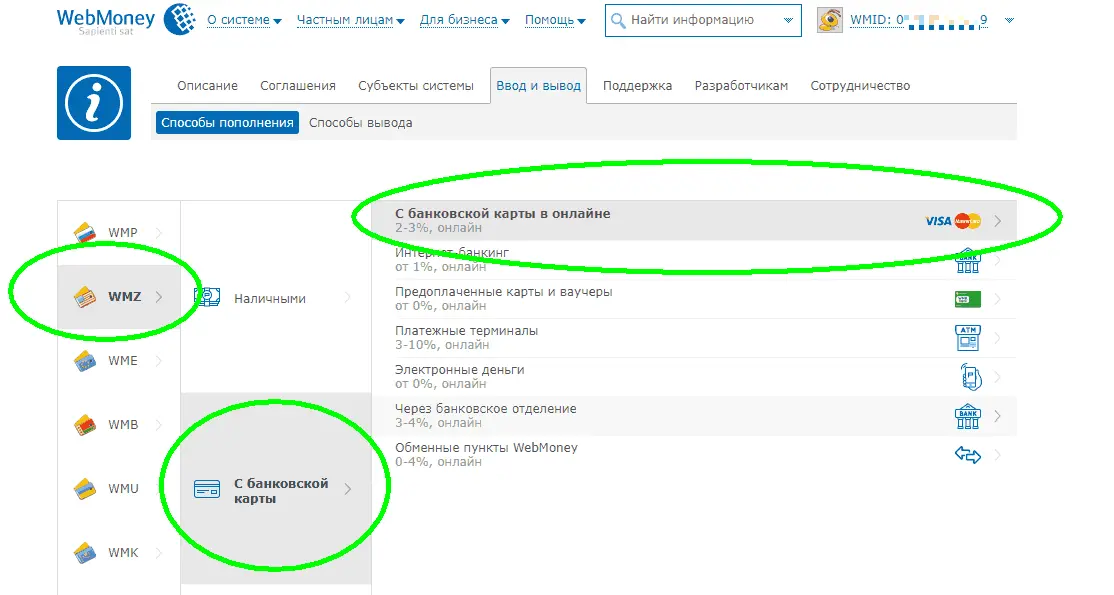
Task: Open the Частным лицам dropdown menu
Action: pyautogui.click(x=350, y=21)
